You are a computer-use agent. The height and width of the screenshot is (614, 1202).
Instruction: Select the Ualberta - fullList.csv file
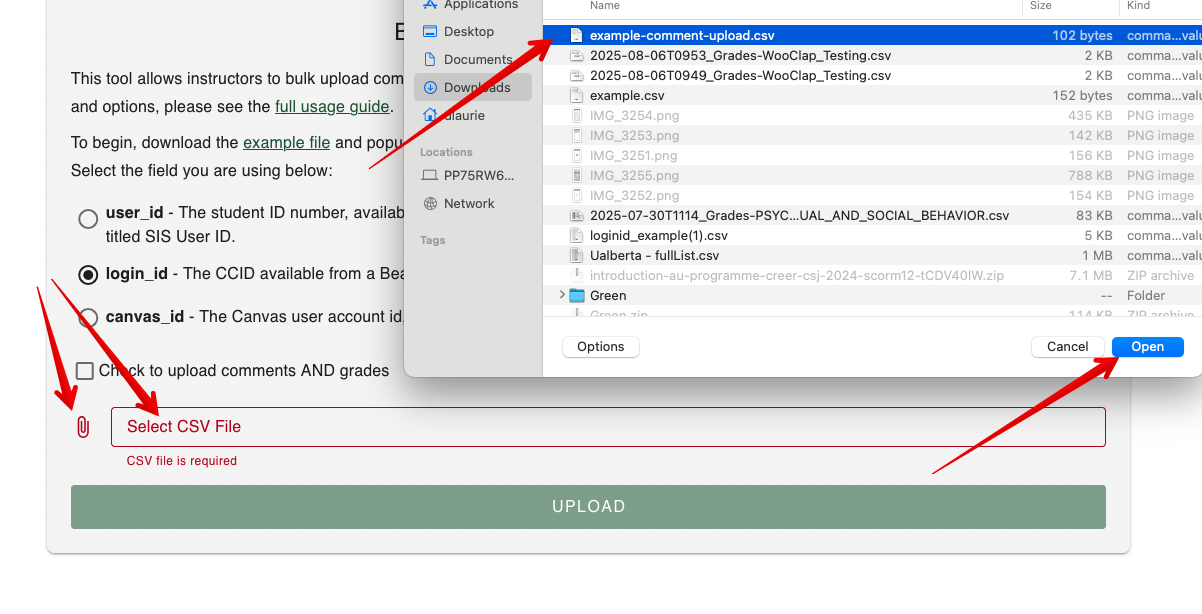pos(653,256)
